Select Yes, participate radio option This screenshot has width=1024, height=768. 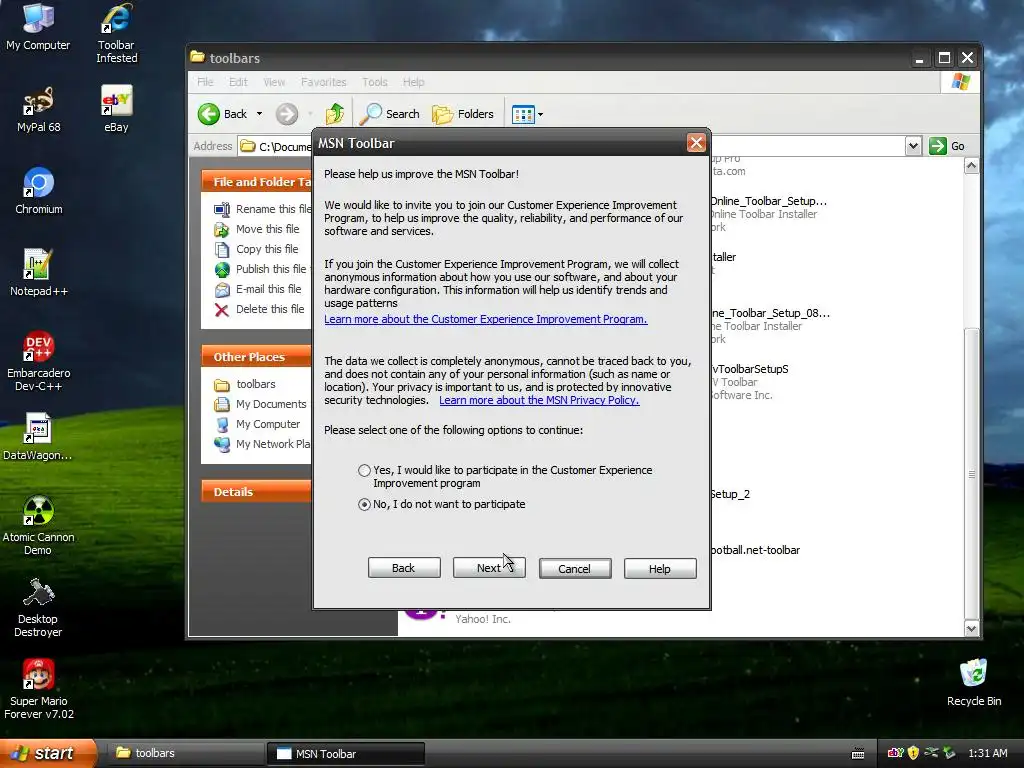pos(364,470)
